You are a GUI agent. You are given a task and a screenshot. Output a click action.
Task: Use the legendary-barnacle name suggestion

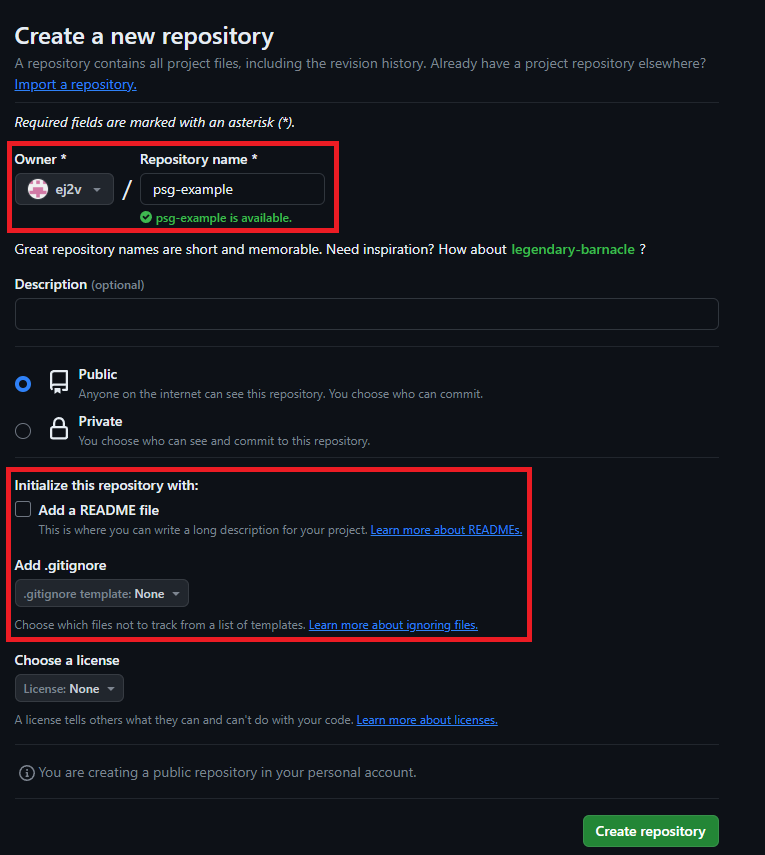[572, 249]
